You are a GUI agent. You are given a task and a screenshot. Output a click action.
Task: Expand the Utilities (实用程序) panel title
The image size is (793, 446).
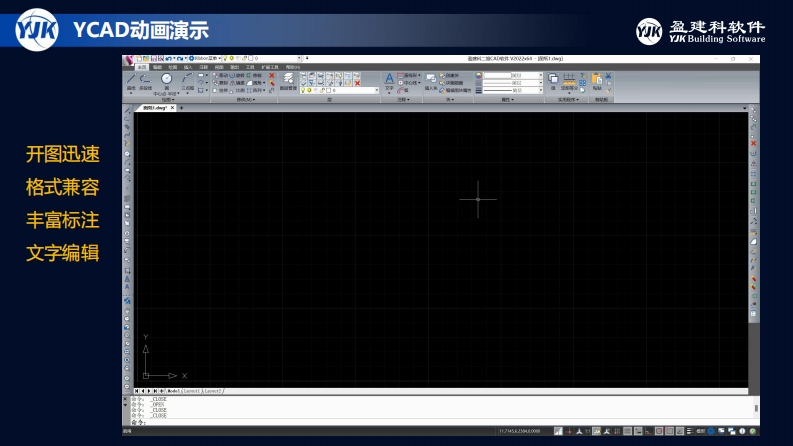568,100
